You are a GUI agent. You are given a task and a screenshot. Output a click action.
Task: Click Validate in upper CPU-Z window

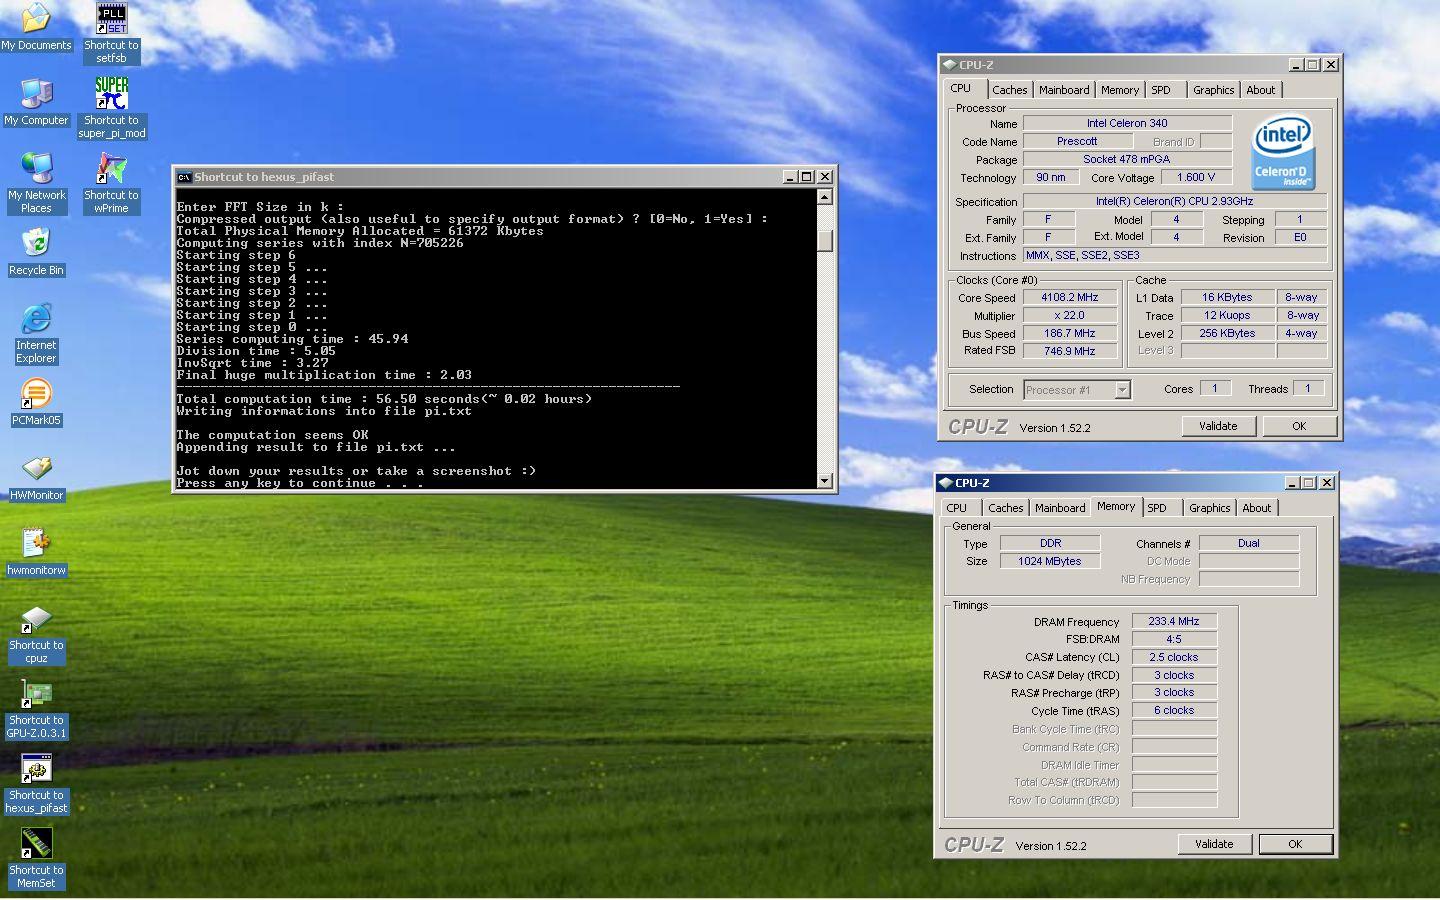pyautogui.click(x=1218, y=426)
